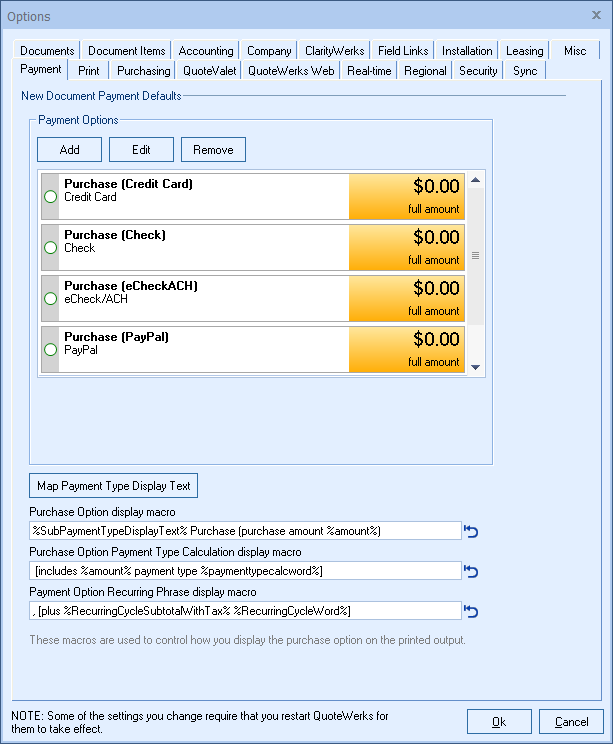Image resolution: width=613 pixels, height=744 pixels.
Task: Open the Field Links tab
Action: (x=402, y=51)
